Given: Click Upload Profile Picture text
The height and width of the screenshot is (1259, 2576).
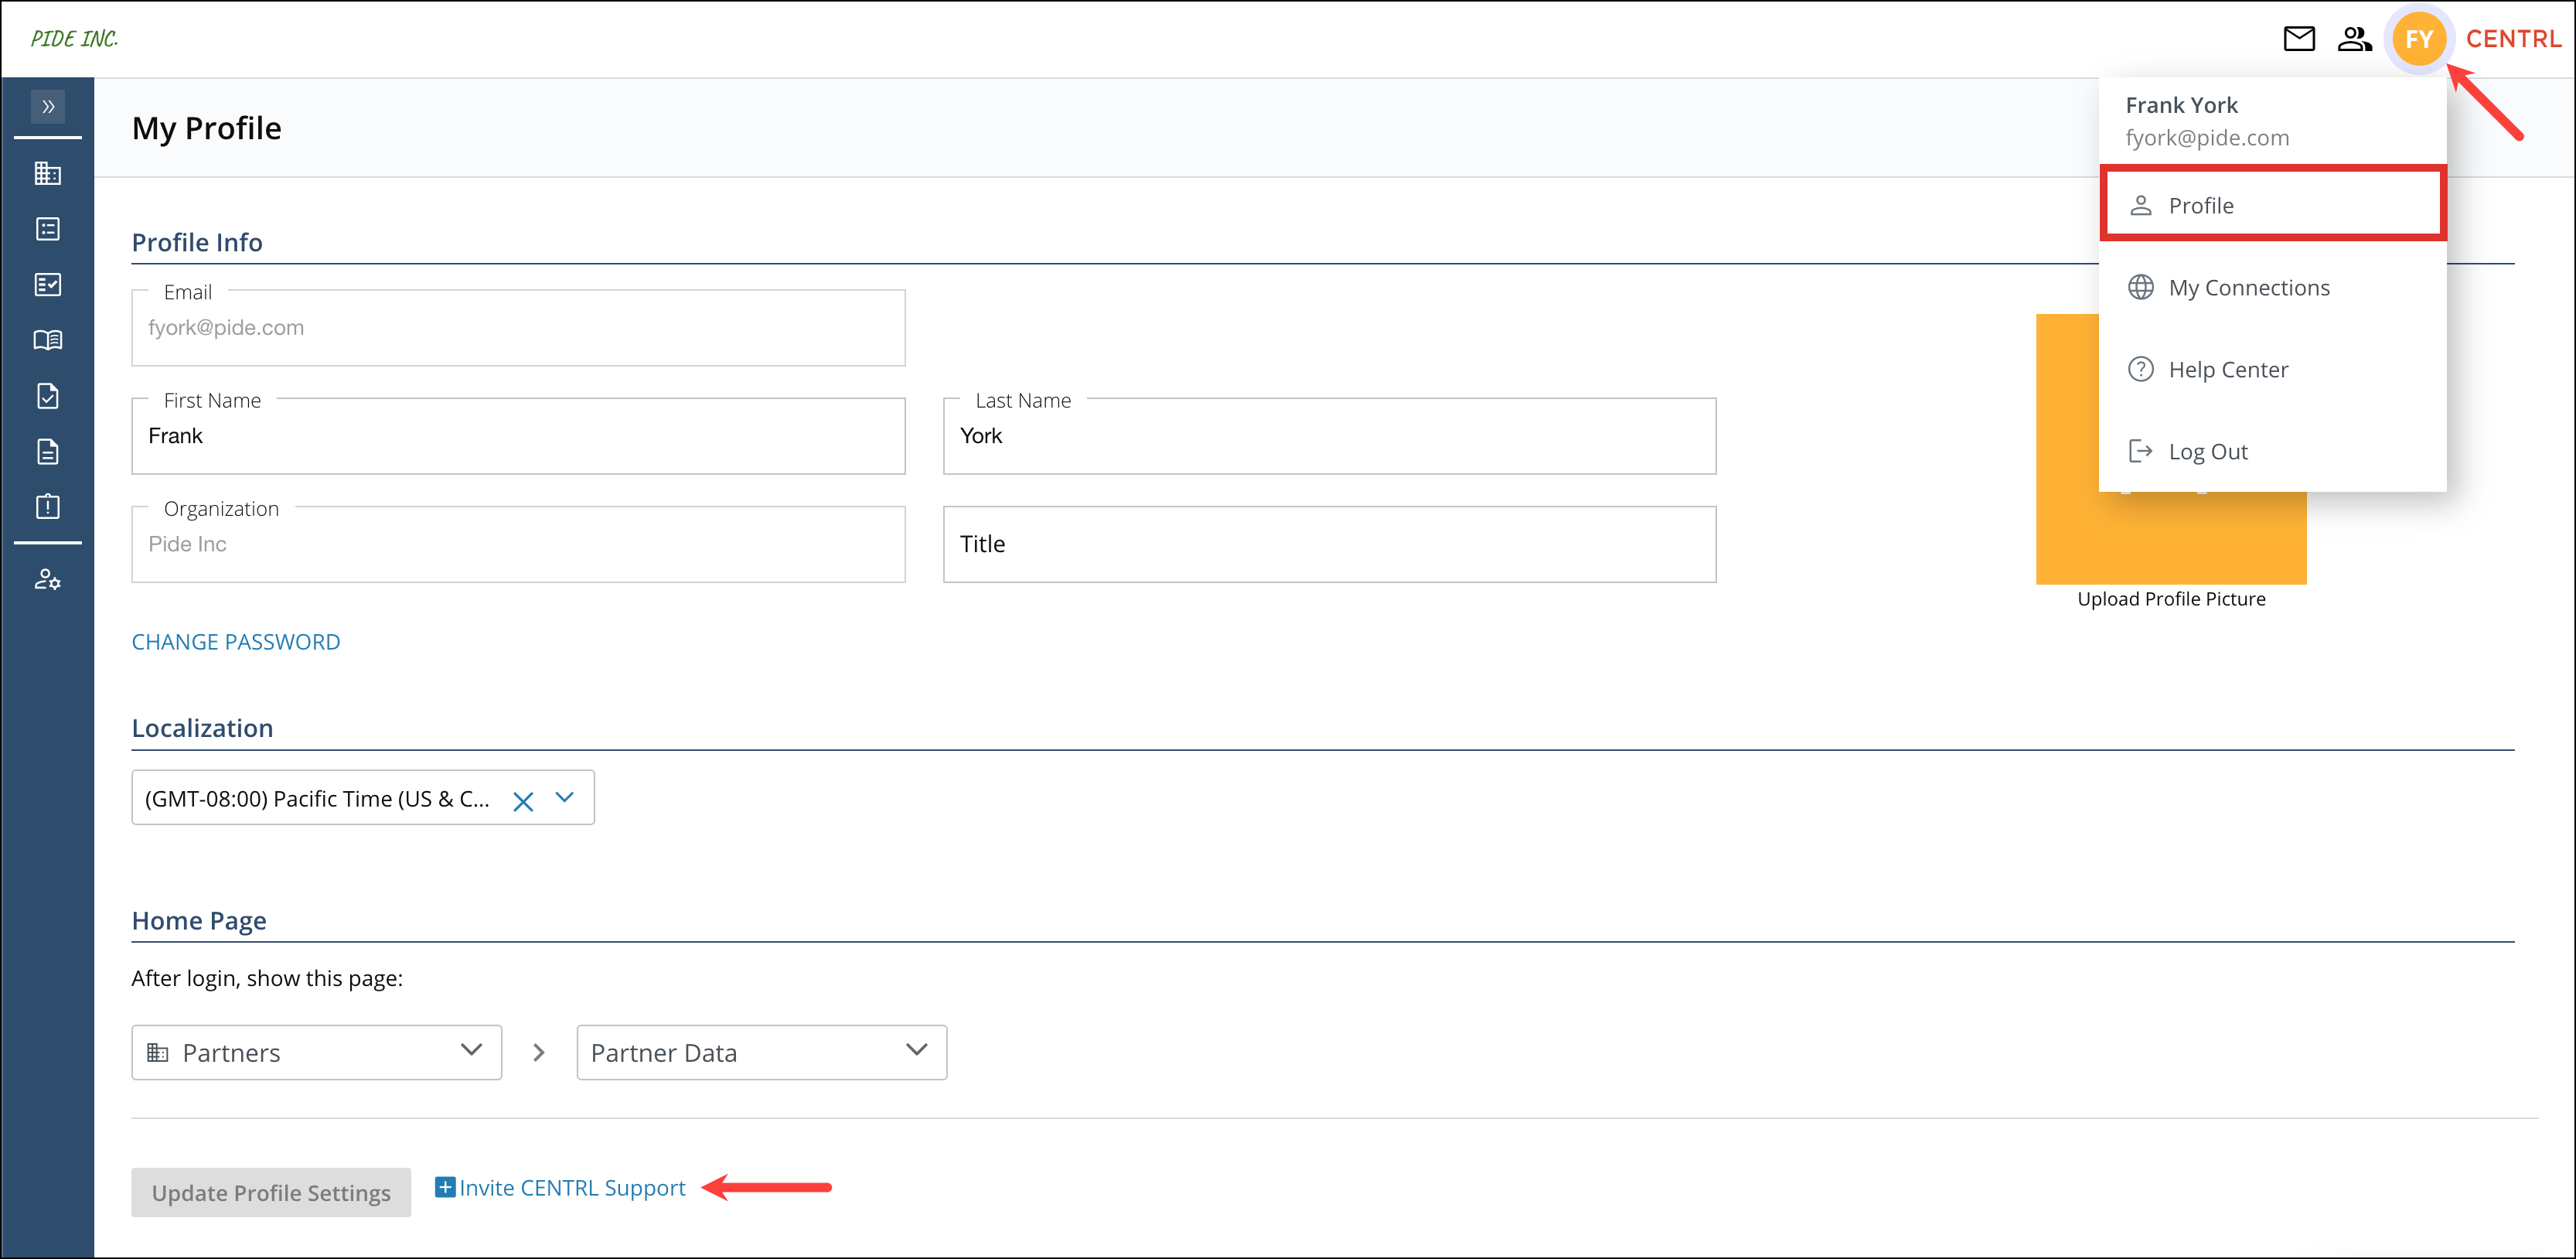Looking at the screenshot, I should tap(2171, 599).
